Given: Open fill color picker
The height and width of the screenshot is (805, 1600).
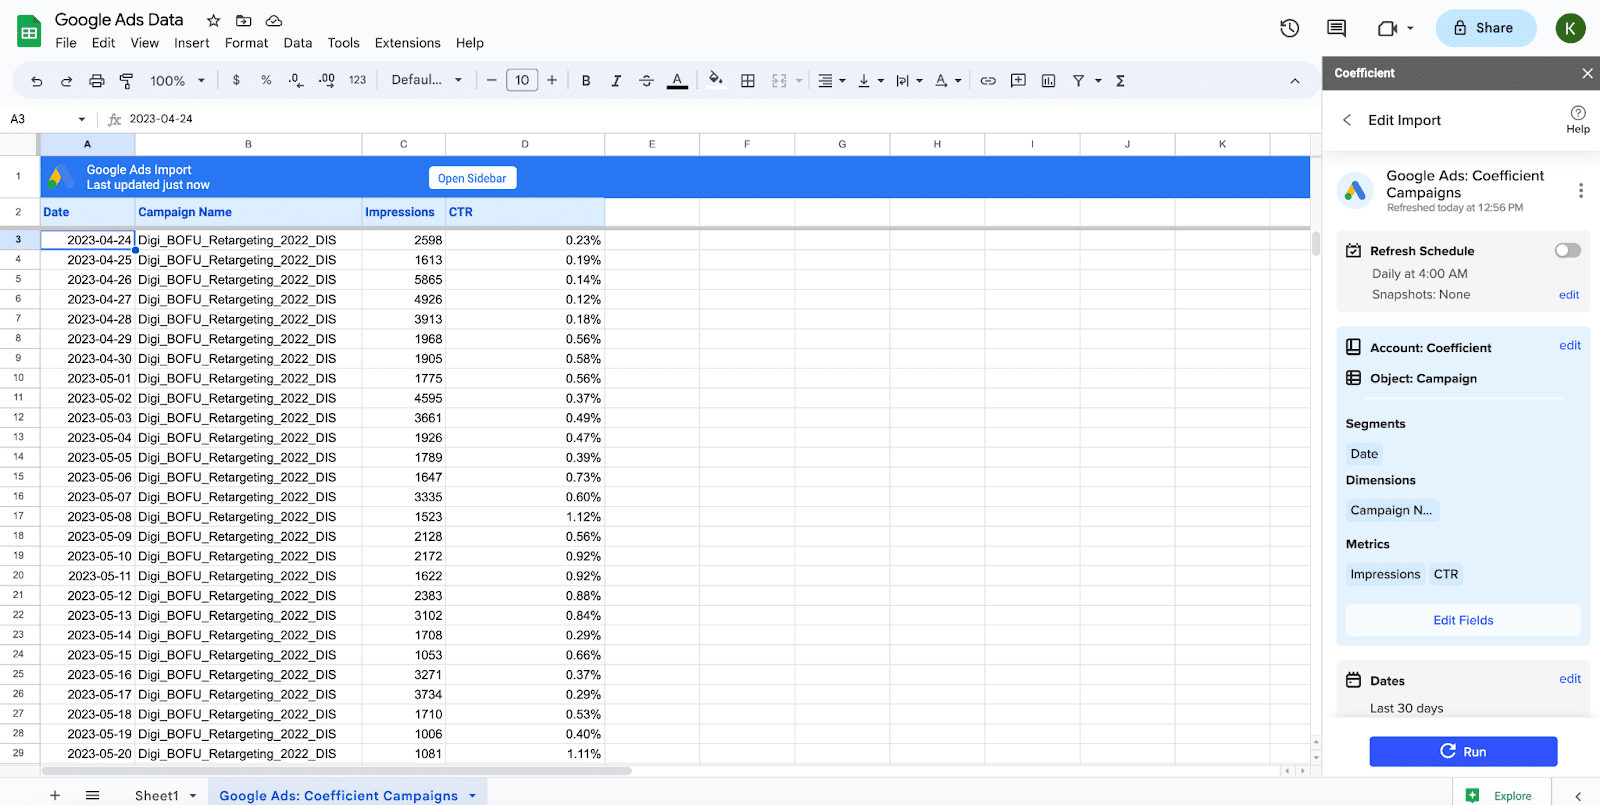Looking at the screenshot, I should (716, 80).
